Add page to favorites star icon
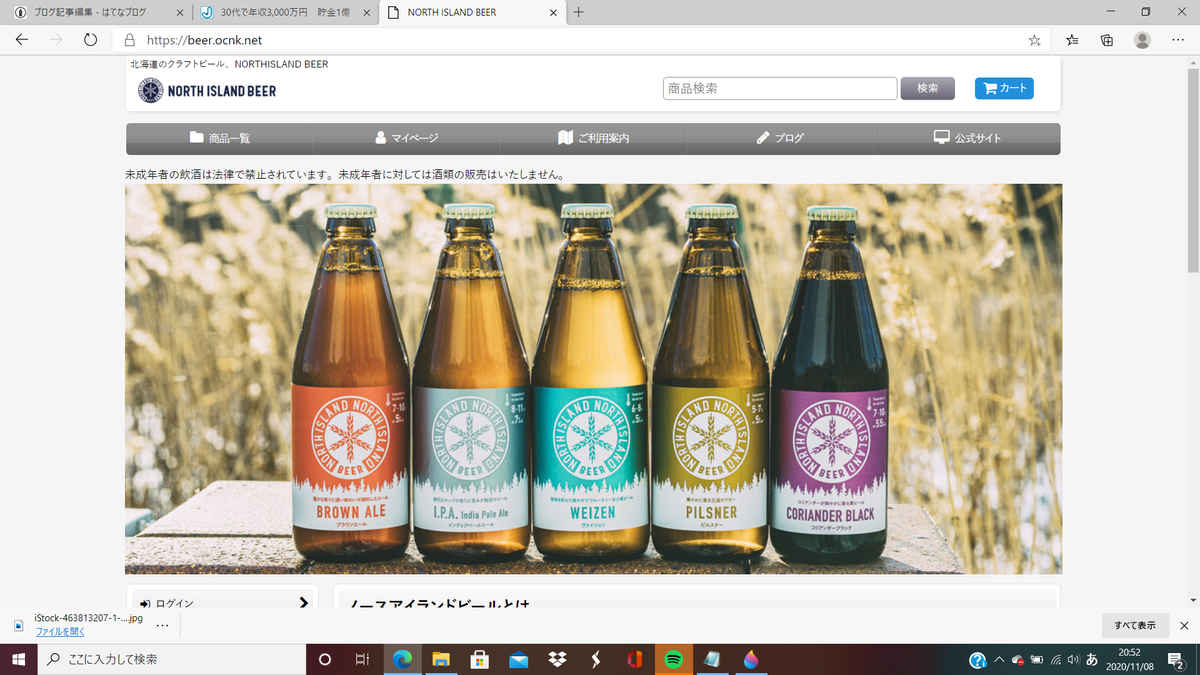This screenshot has height=675, width=1200. pos(1034,40)
